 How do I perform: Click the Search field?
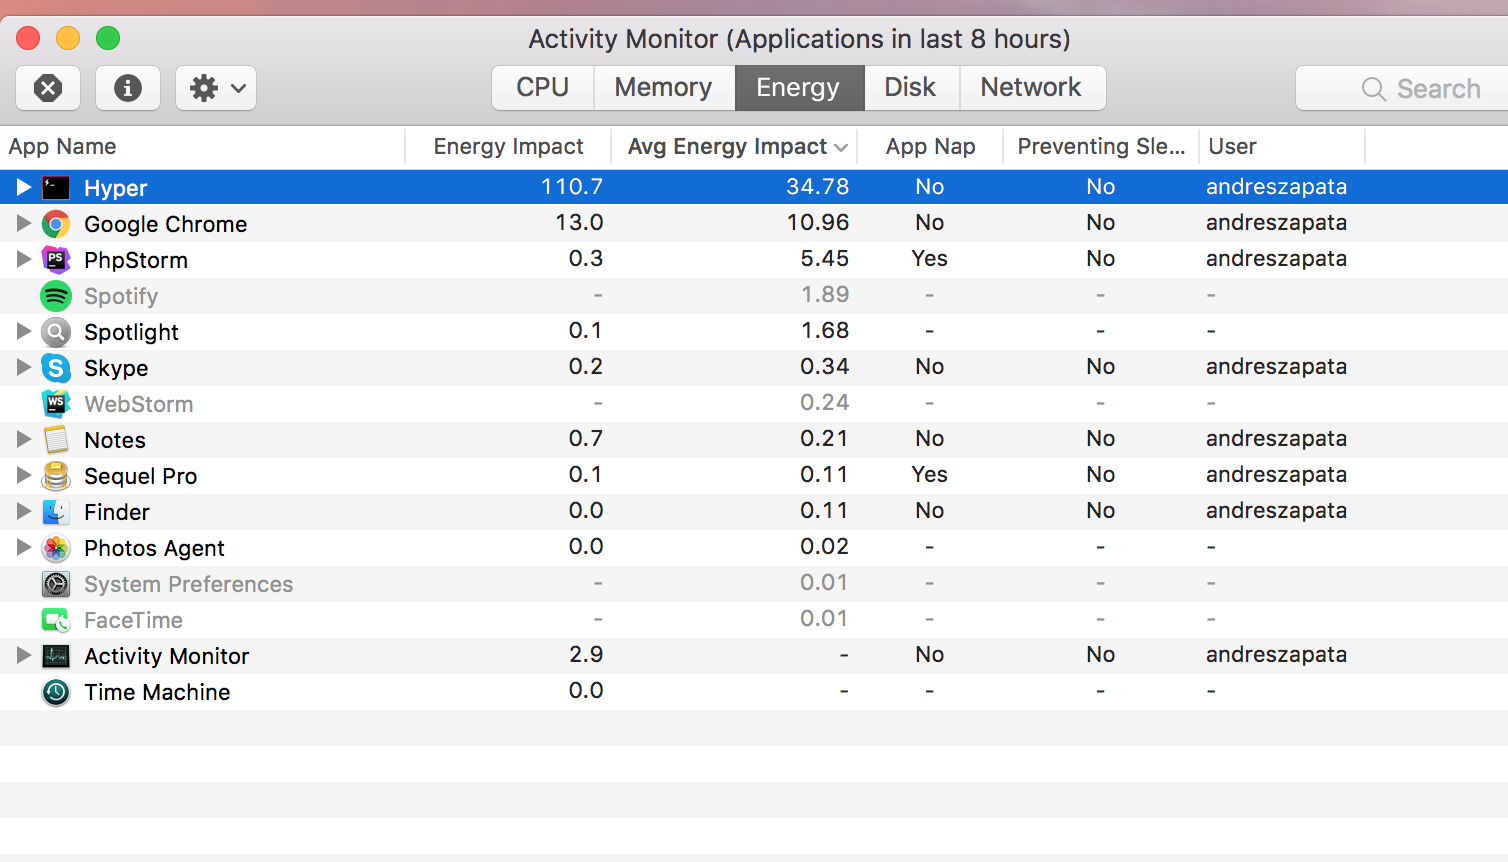point(1402,89)
